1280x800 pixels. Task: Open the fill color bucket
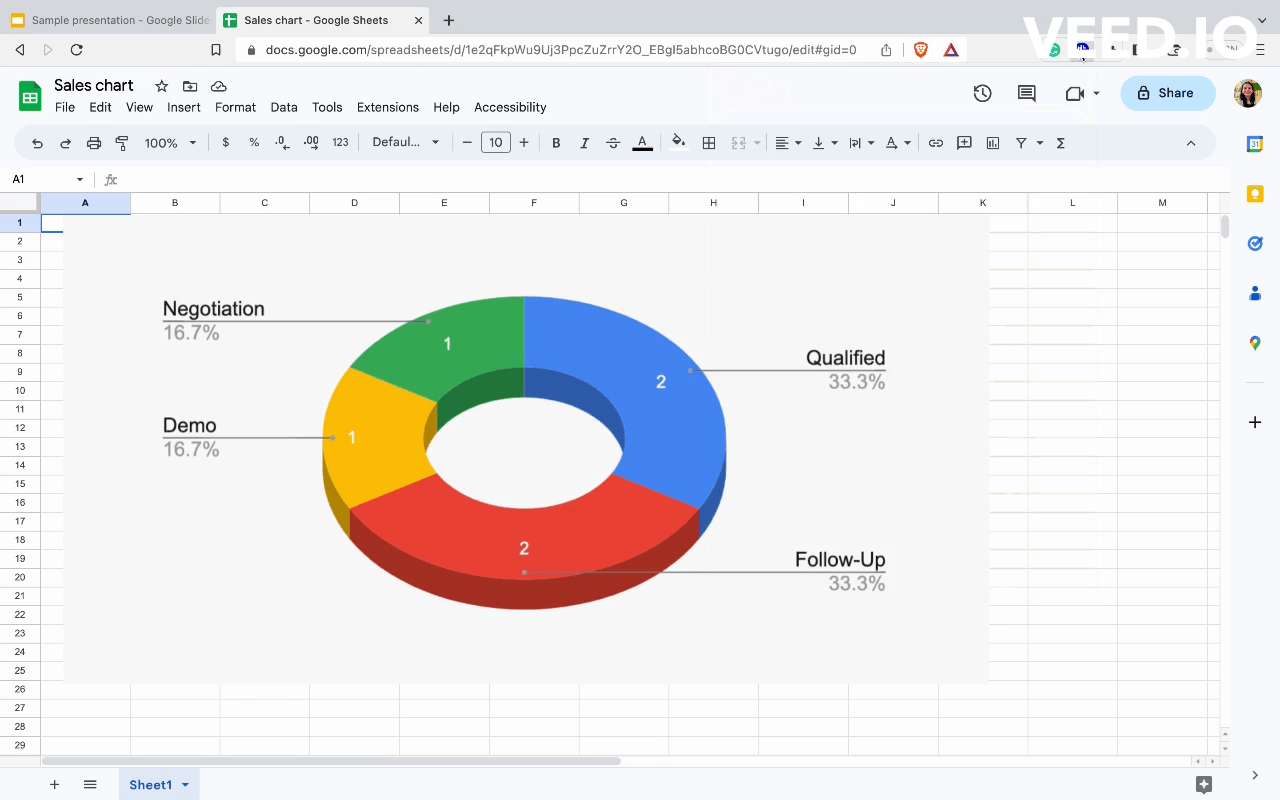tap(679, 142)
